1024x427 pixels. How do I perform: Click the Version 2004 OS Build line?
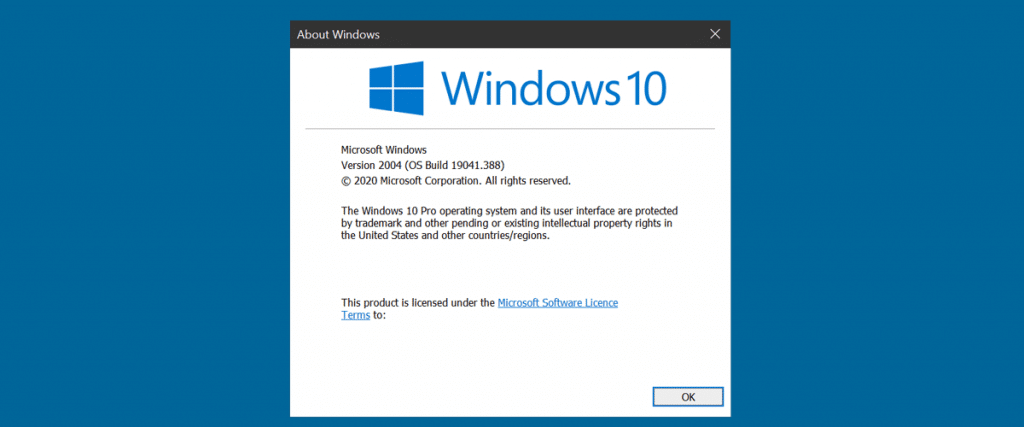tap(423, 165)
